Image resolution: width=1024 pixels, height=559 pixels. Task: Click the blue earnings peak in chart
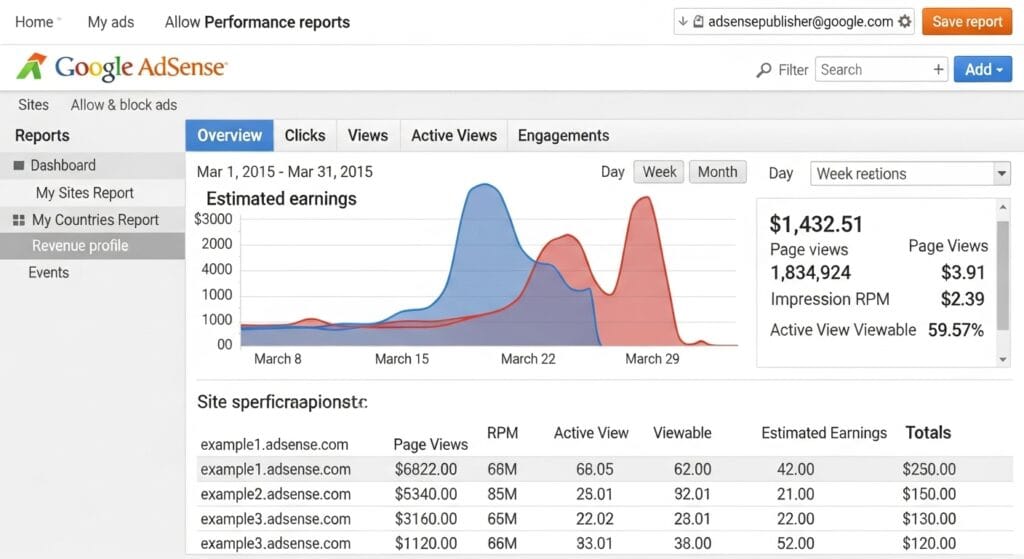pyautogui.click(x=485, y=187)
